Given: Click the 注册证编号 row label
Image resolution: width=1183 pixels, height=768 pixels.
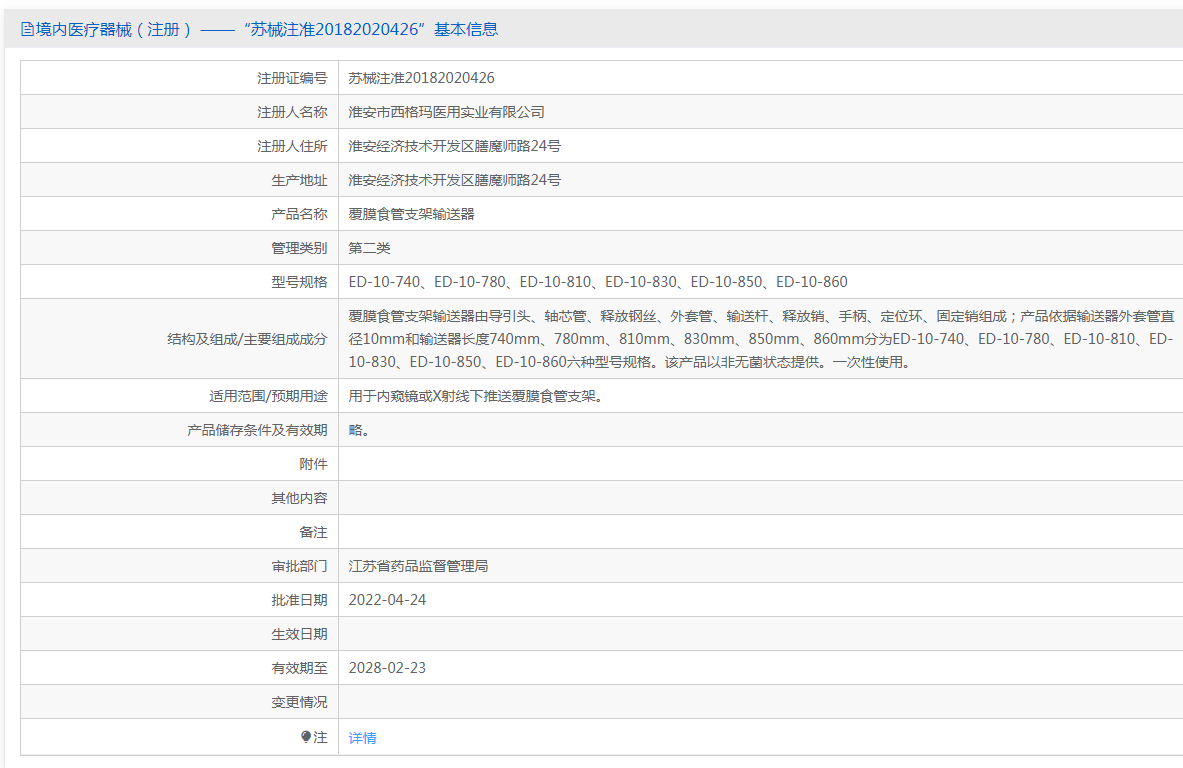Looking at the screenshot, I should coord(292,78).
